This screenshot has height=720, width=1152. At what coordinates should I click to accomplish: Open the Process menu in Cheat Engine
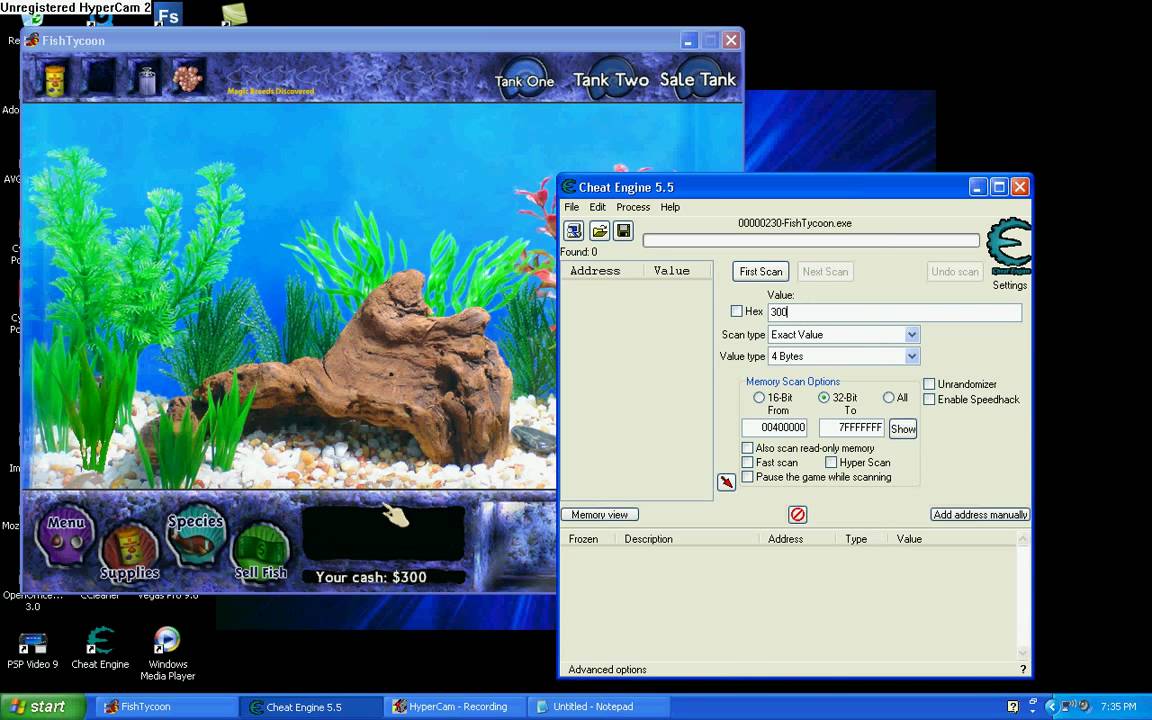633,207
